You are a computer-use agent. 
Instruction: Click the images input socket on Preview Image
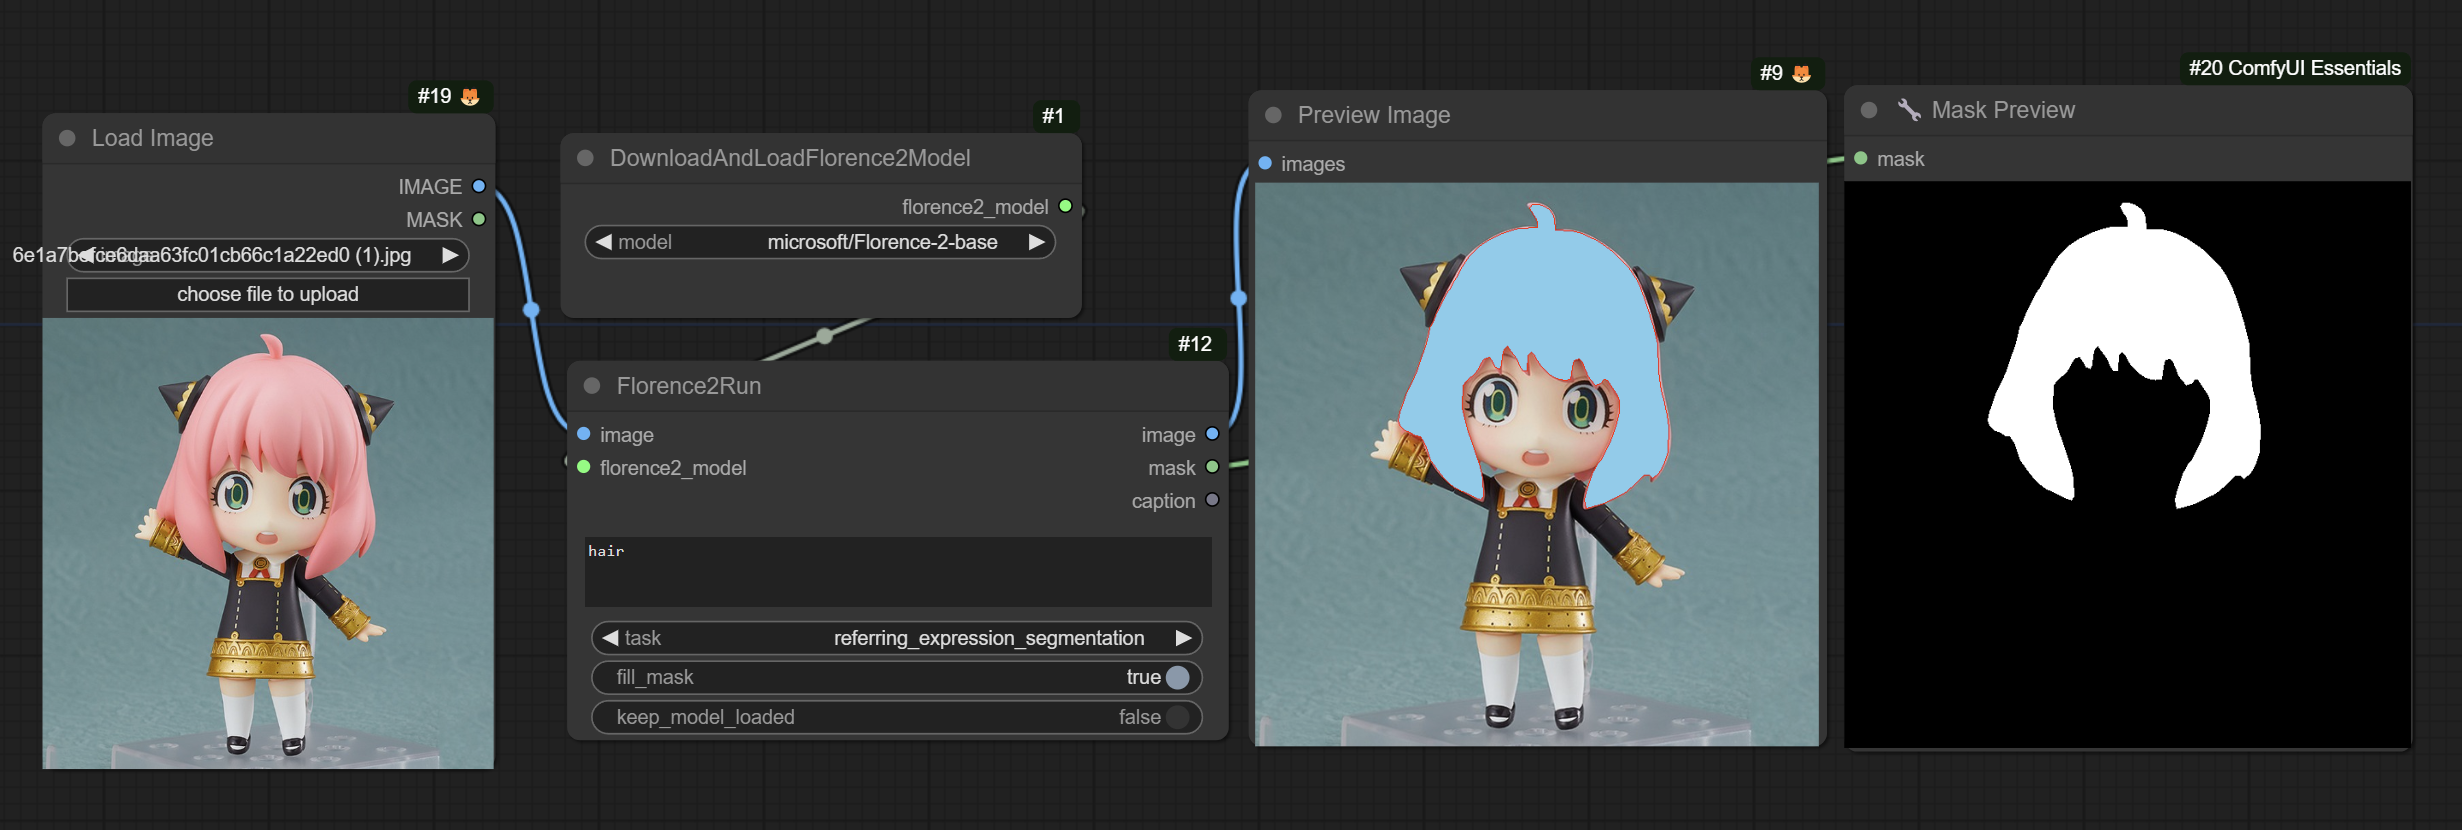point(1265,163)
